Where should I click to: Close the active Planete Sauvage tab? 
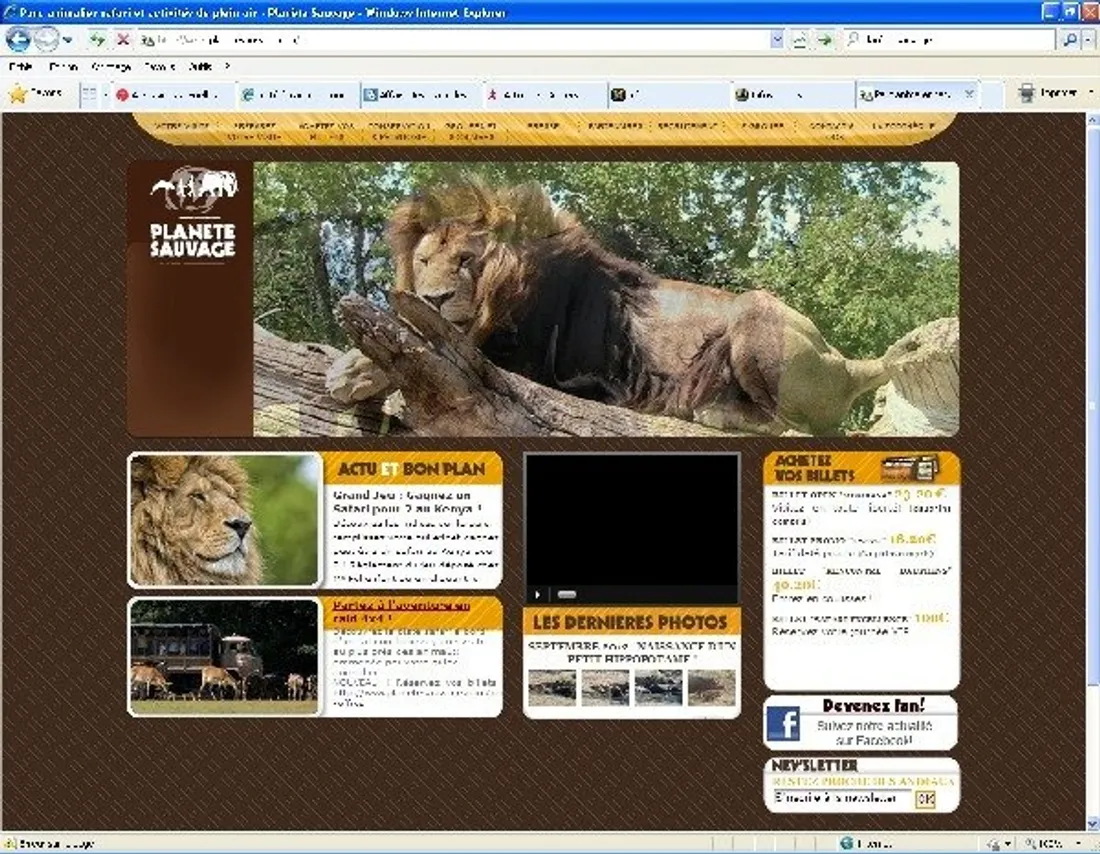coord(970,93)
